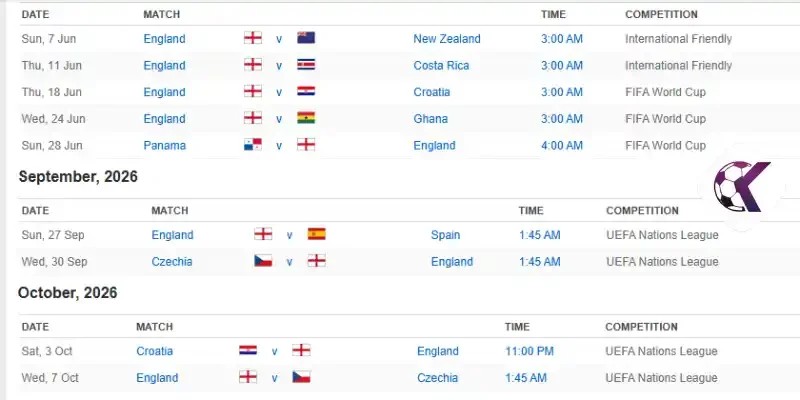The image size is (800, 400).
Task: Open the New Zealand team link
Action: click(x=447, y=39)
